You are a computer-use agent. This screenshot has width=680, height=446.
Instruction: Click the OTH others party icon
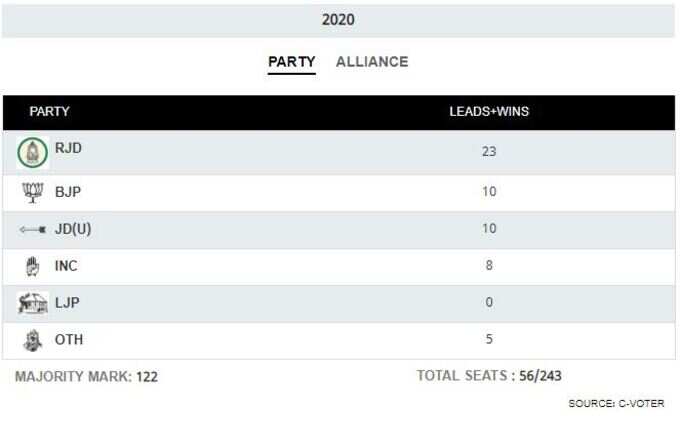coord(33,340)
